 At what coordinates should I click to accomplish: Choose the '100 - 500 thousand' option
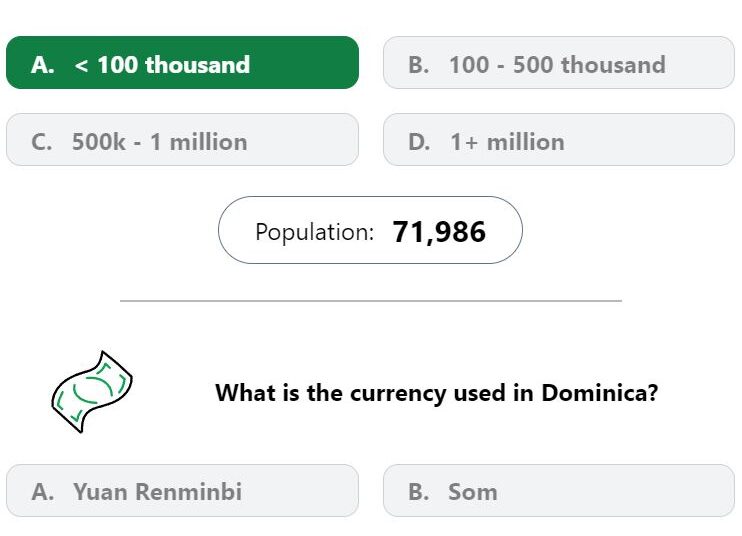point(559,62)
